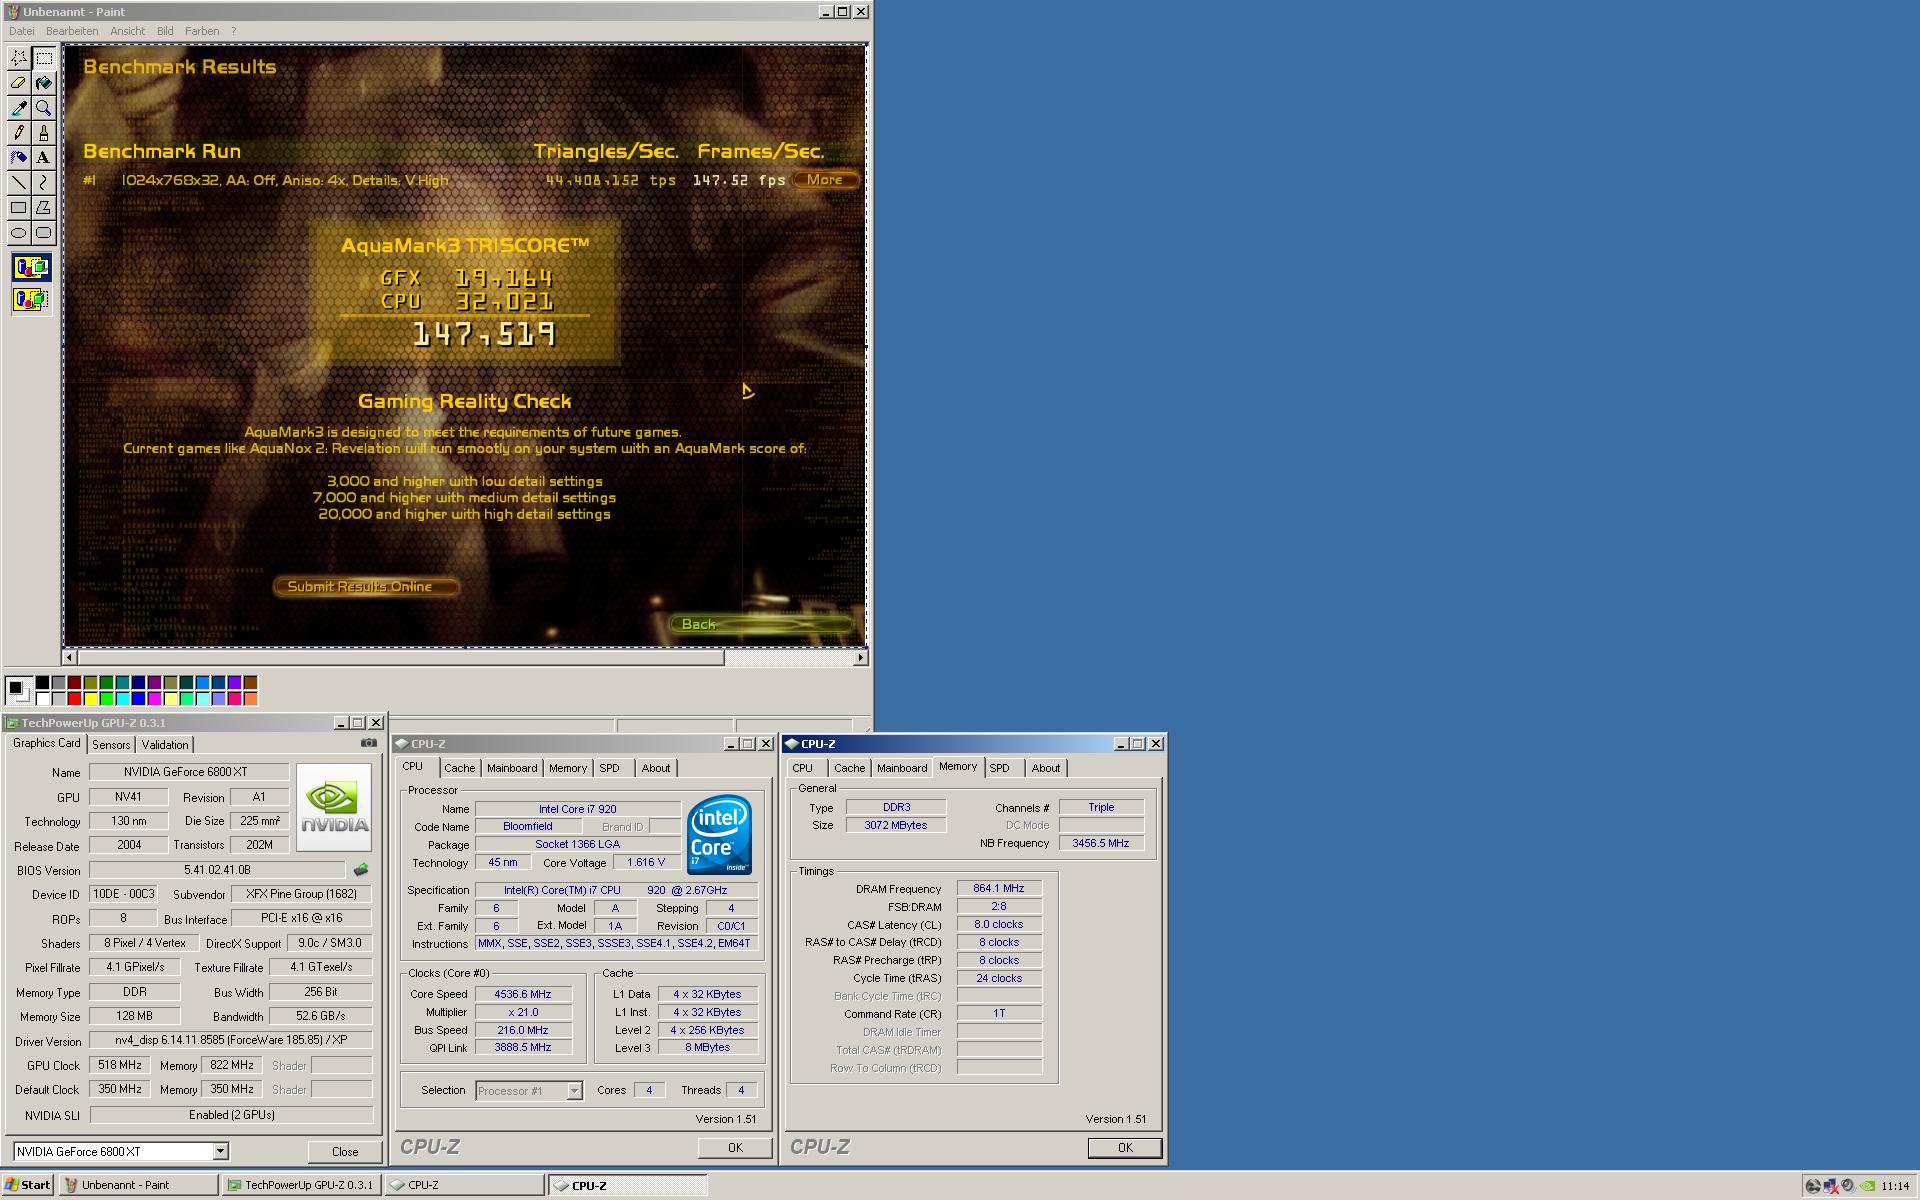Select the Magnifier tool in Paint
This screenshot has width=1920, height=1200.
coord(44,108)
